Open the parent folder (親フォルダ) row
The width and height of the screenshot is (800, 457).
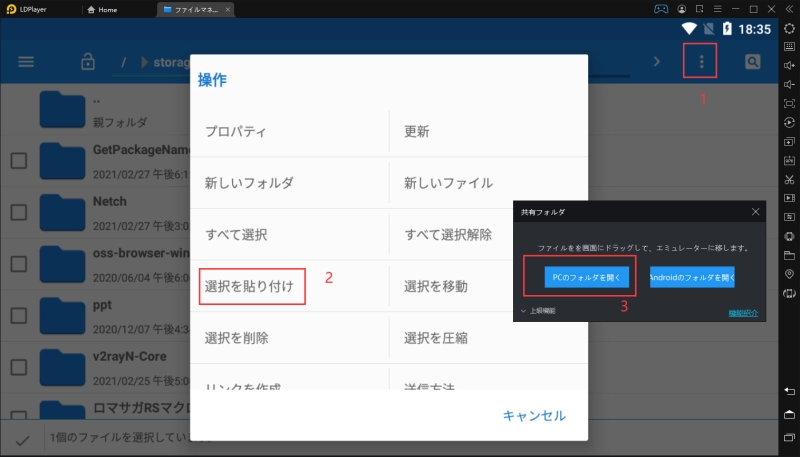(x=95, y=110)
